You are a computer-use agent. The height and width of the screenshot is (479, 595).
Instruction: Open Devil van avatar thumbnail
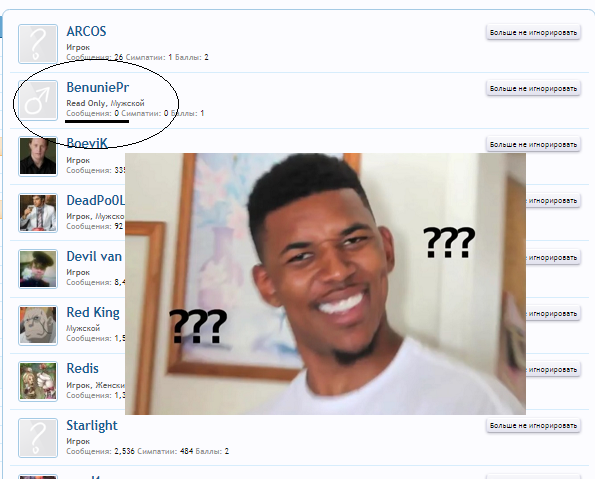pos(38,269)
